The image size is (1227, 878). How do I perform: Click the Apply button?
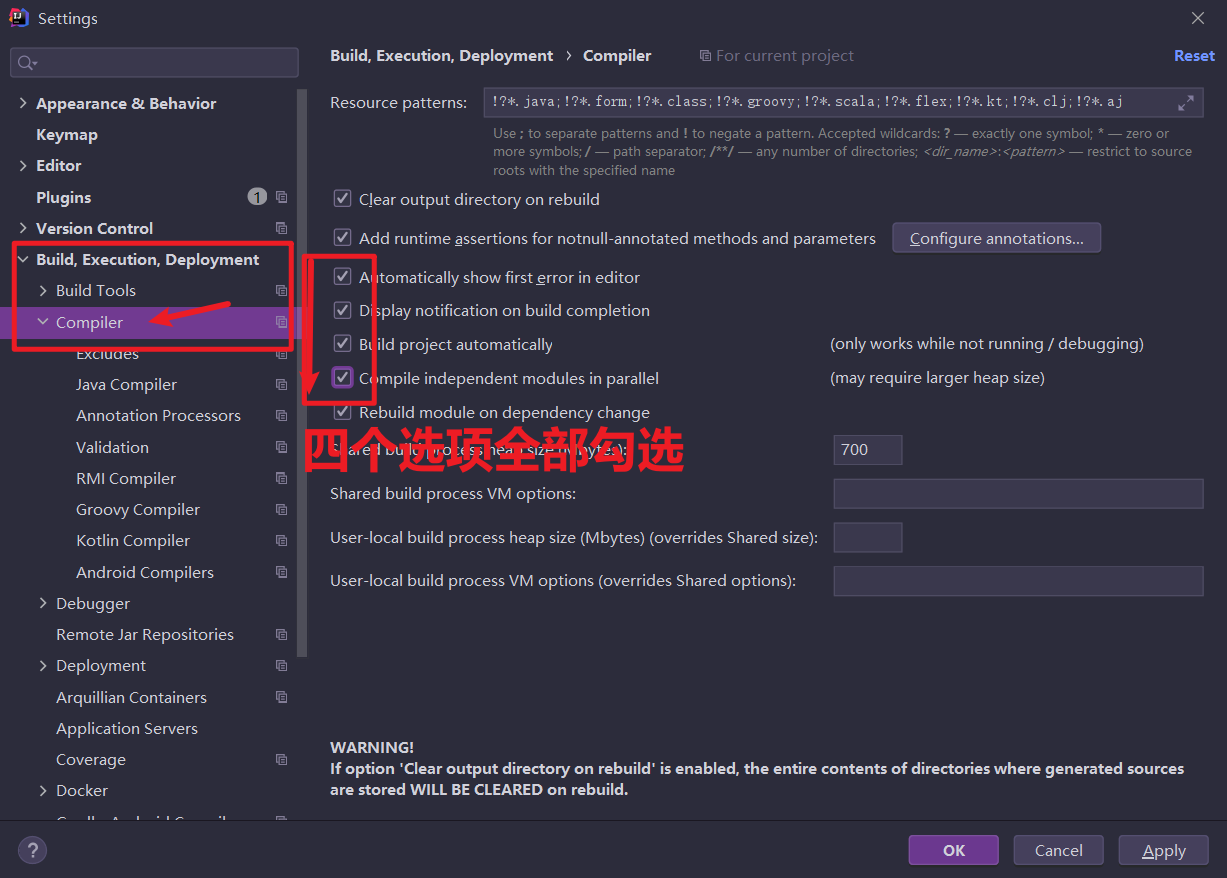coord(1164,850)
